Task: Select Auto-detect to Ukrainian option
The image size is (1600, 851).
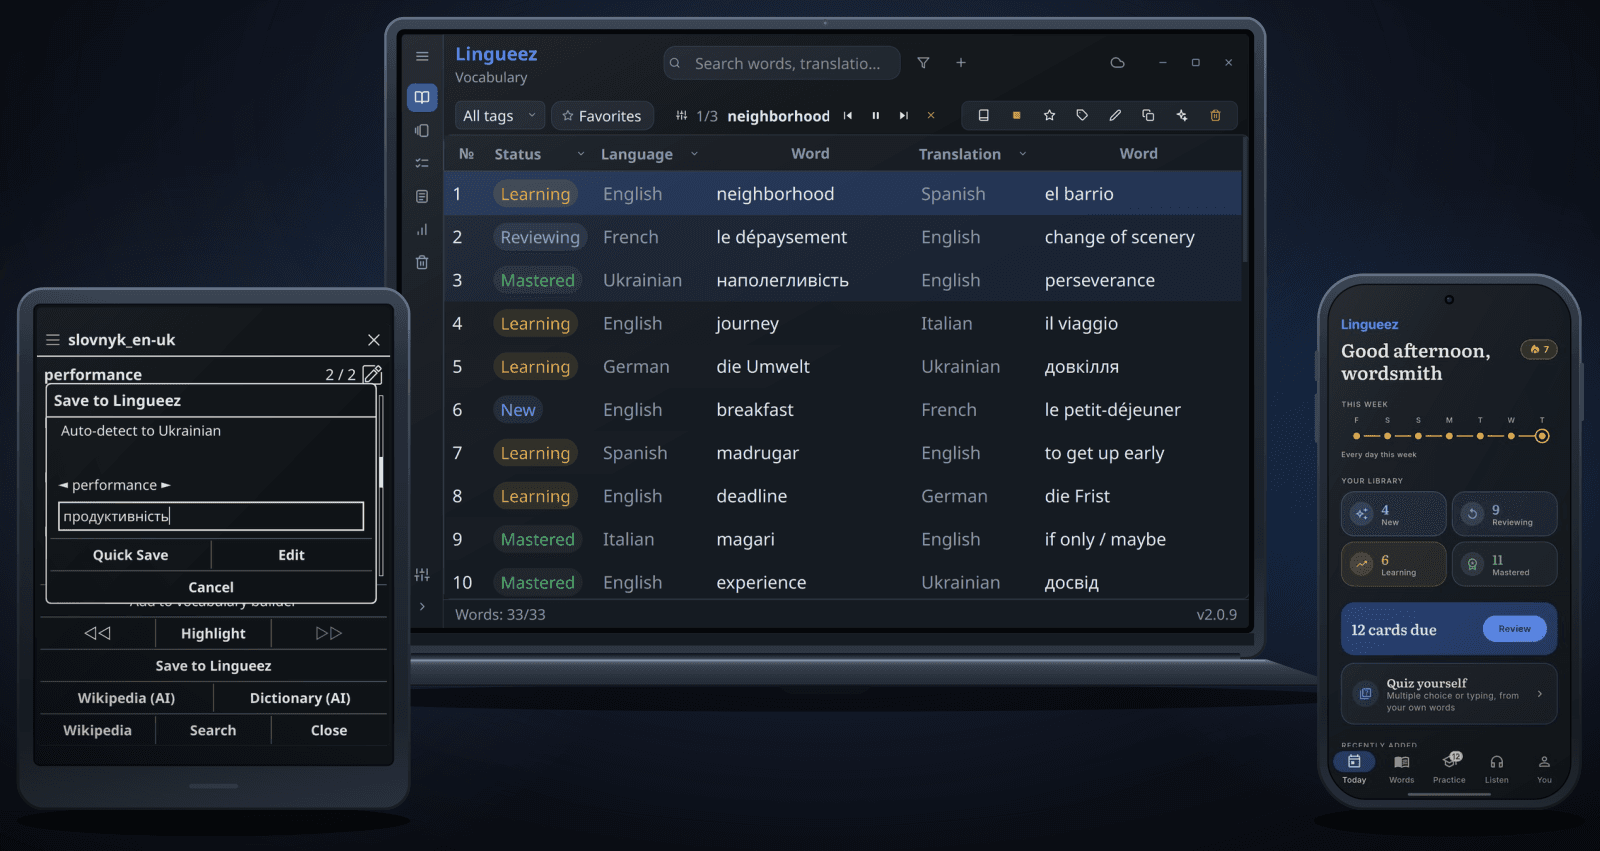Action: [141, 431]
